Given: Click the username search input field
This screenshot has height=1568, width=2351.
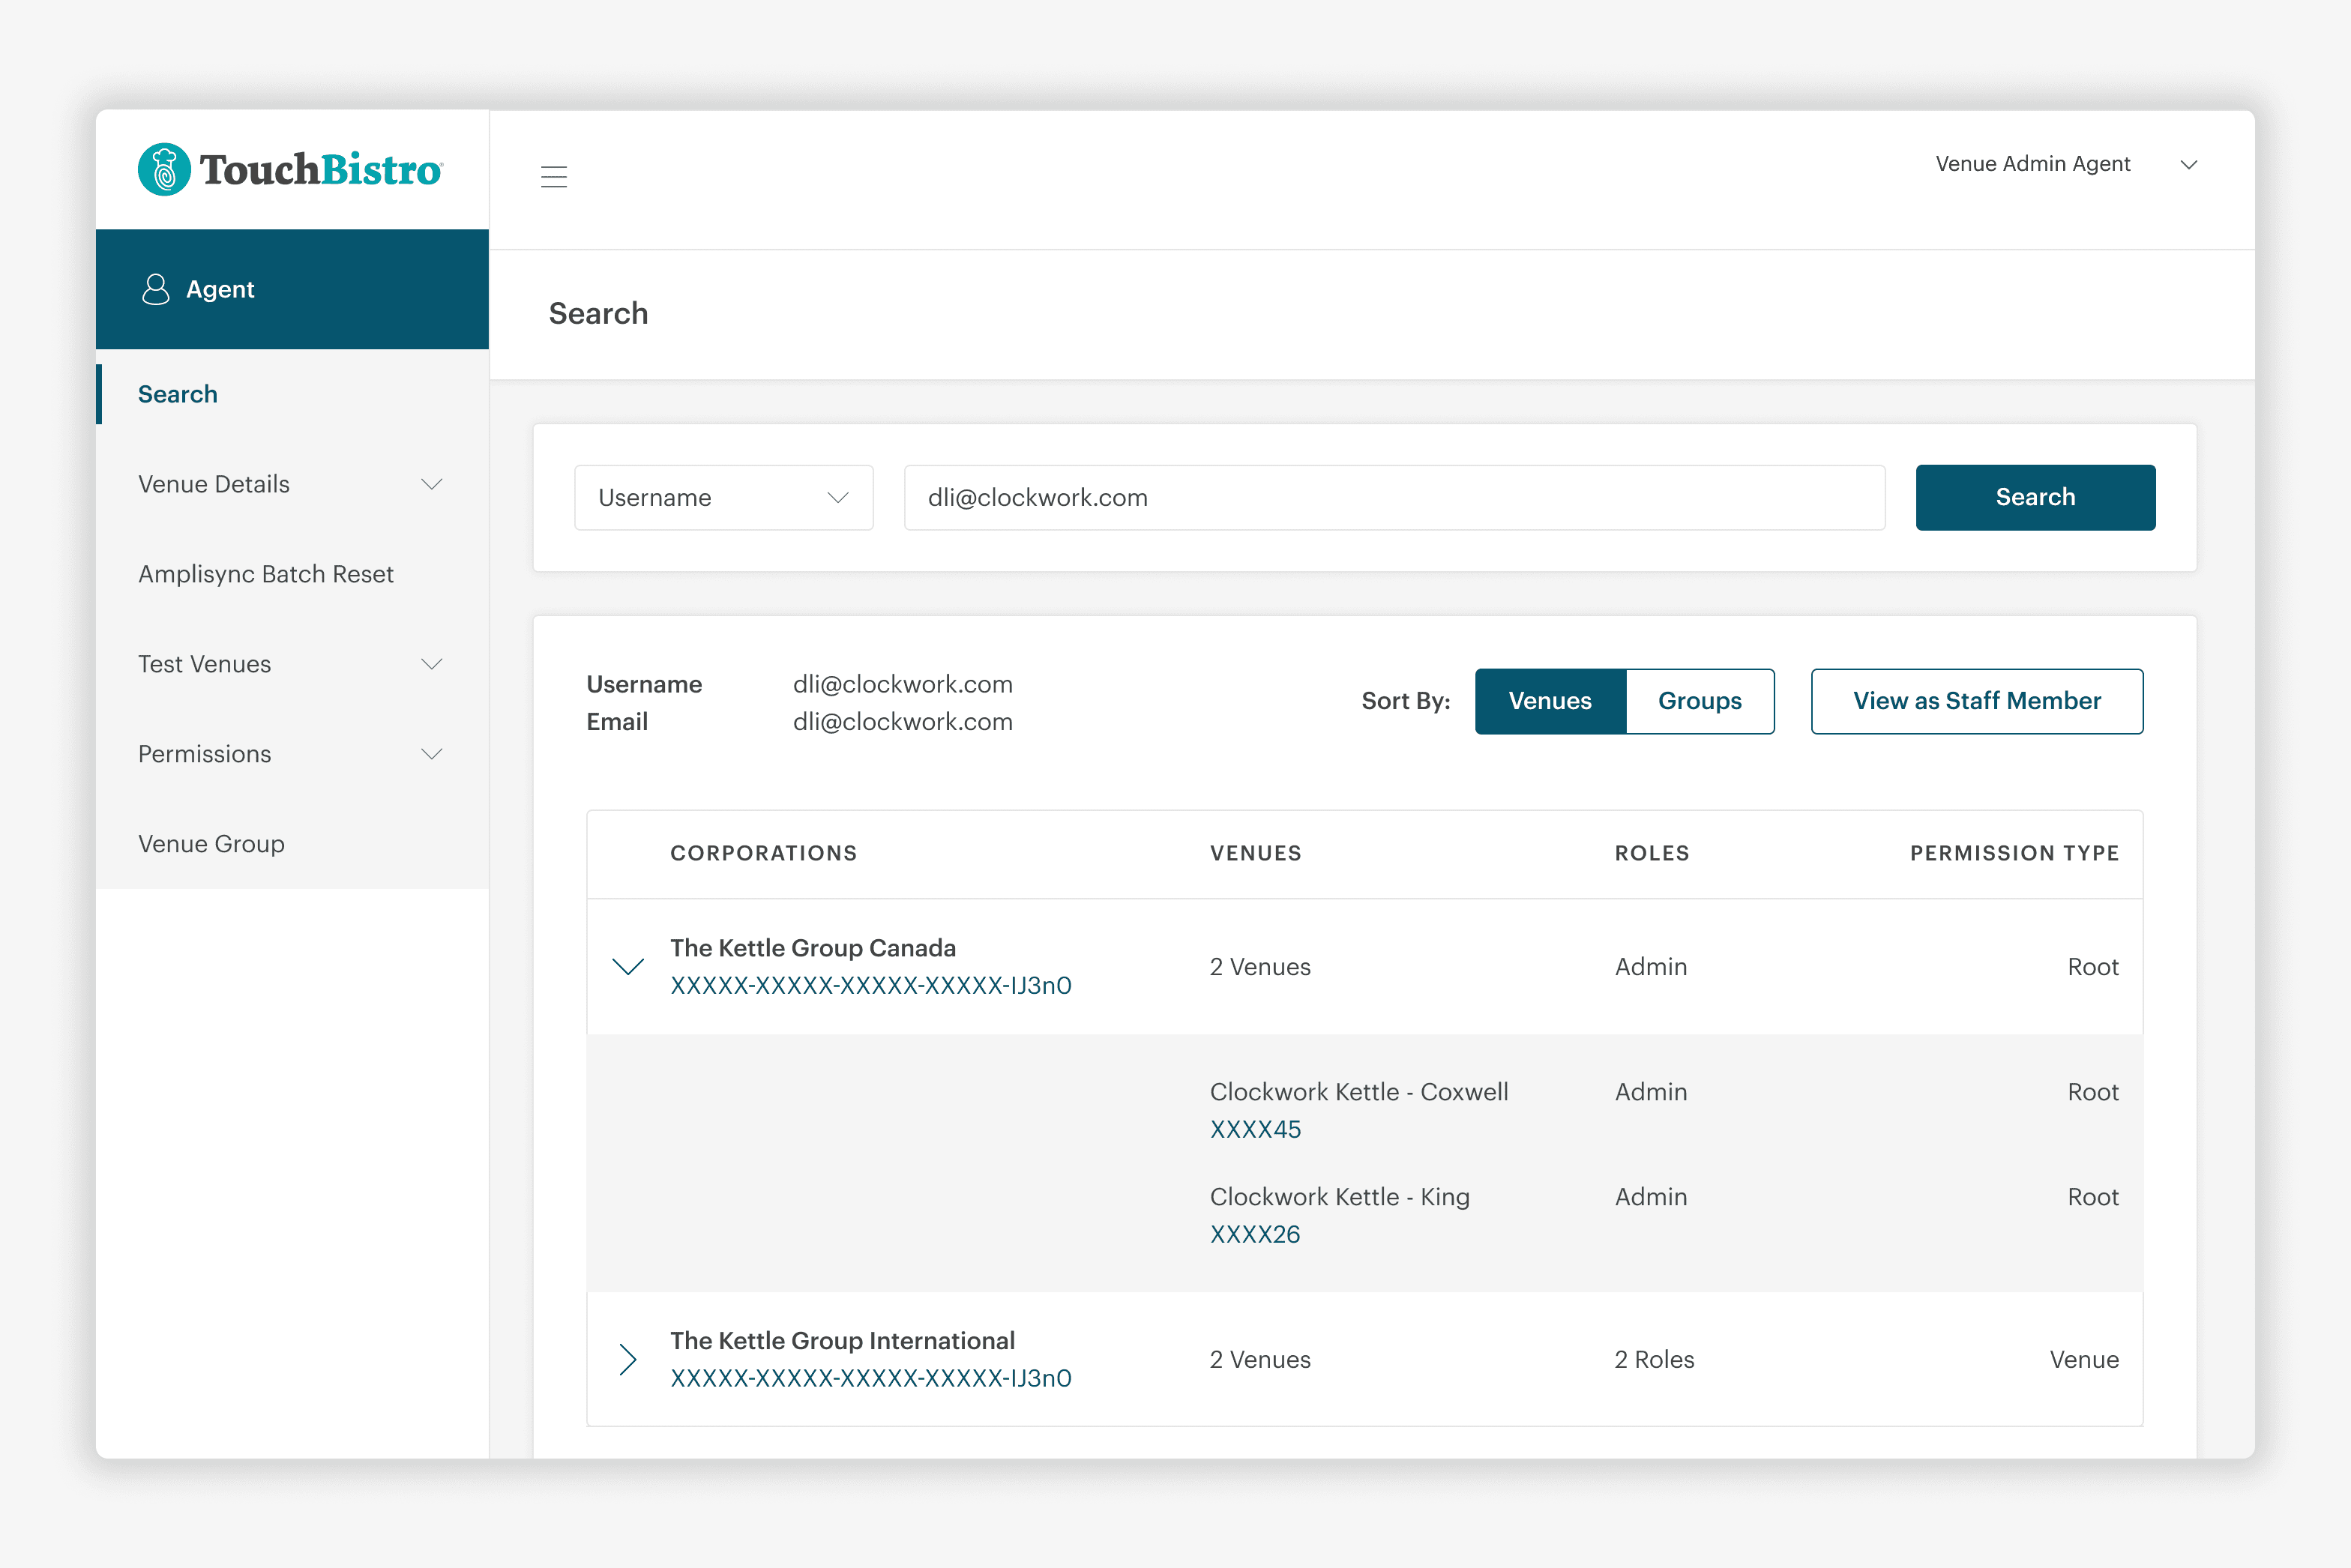Looking at the screenshot, I should (1394, 497).
